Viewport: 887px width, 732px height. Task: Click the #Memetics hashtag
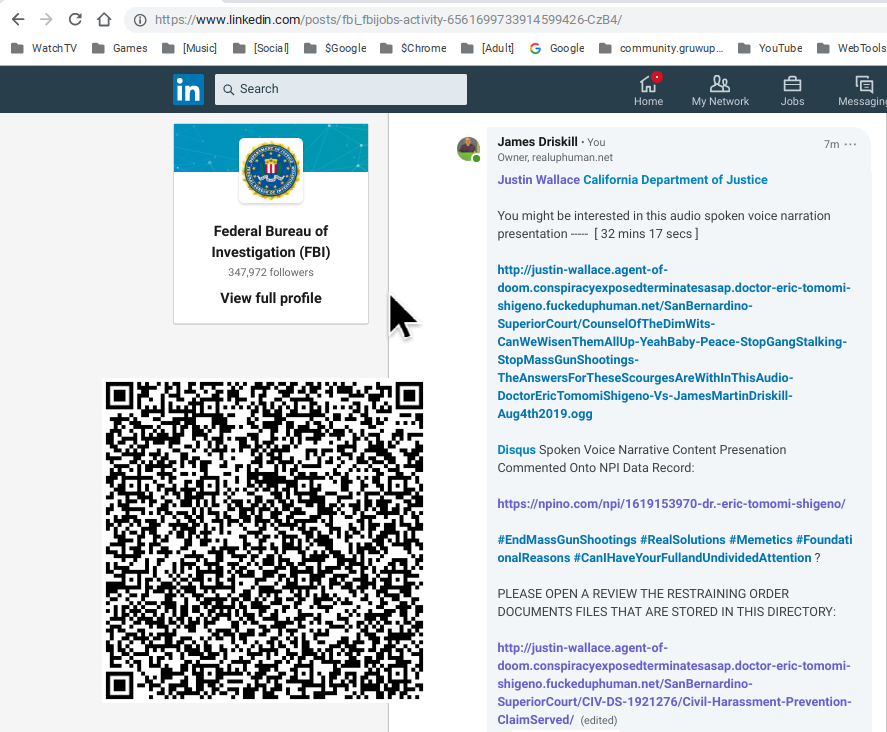tap(760, 540)
